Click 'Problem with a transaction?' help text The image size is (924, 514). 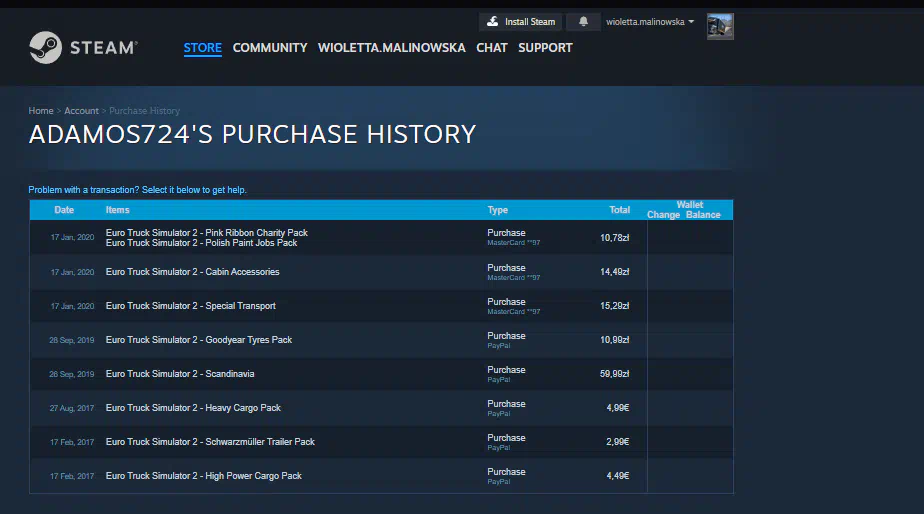(x=137, y=190)
